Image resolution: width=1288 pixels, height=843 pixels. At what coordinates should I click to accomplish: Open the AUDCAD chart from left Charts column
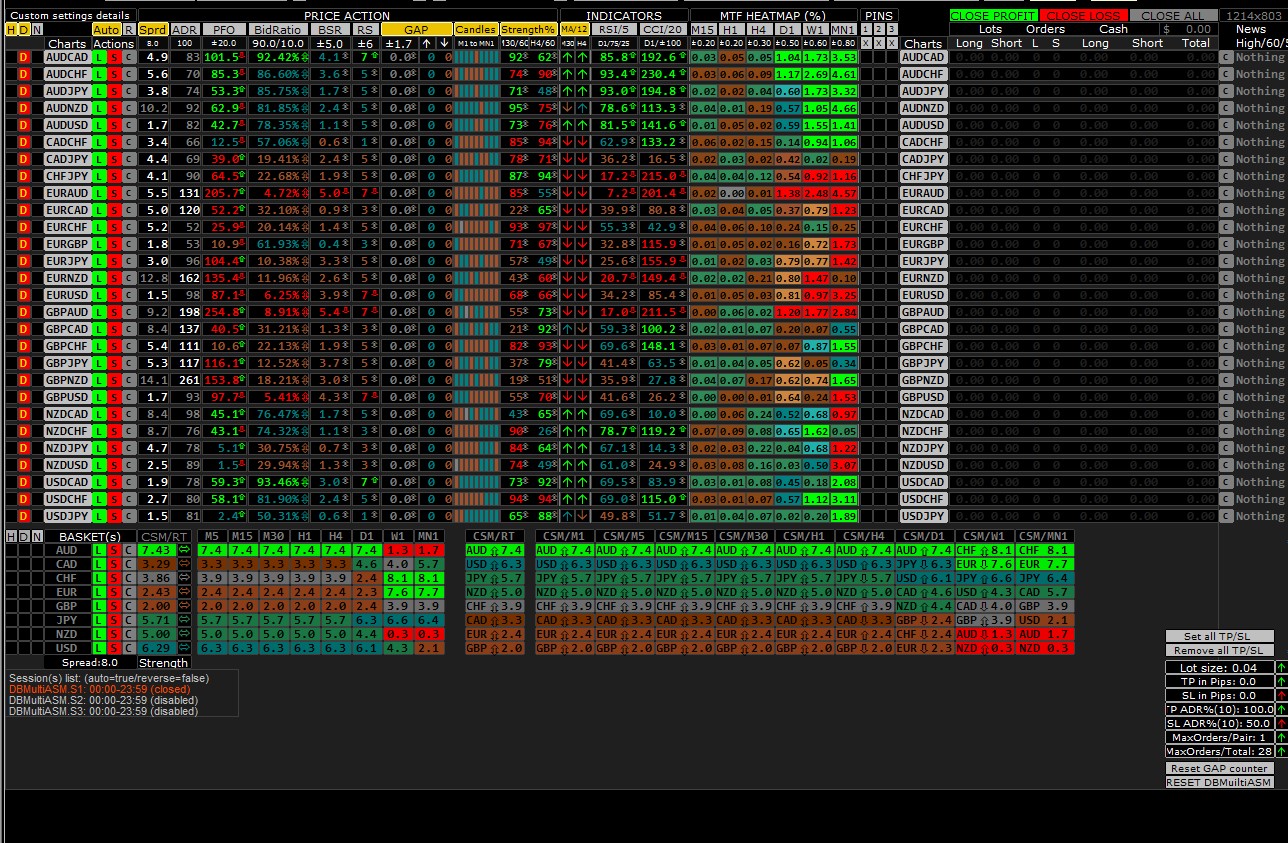pos(66,57)
